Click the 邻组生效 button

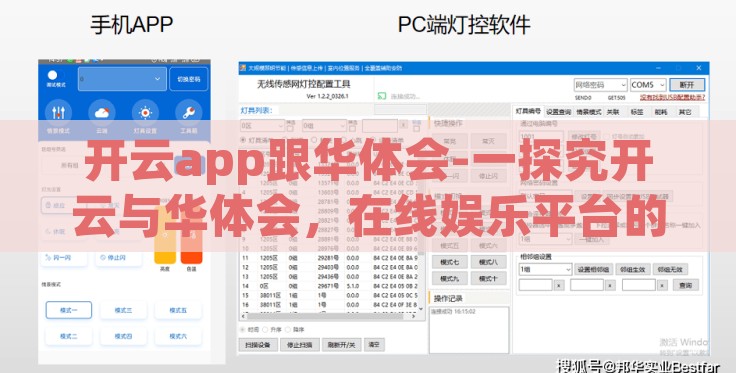pos(632,269)
